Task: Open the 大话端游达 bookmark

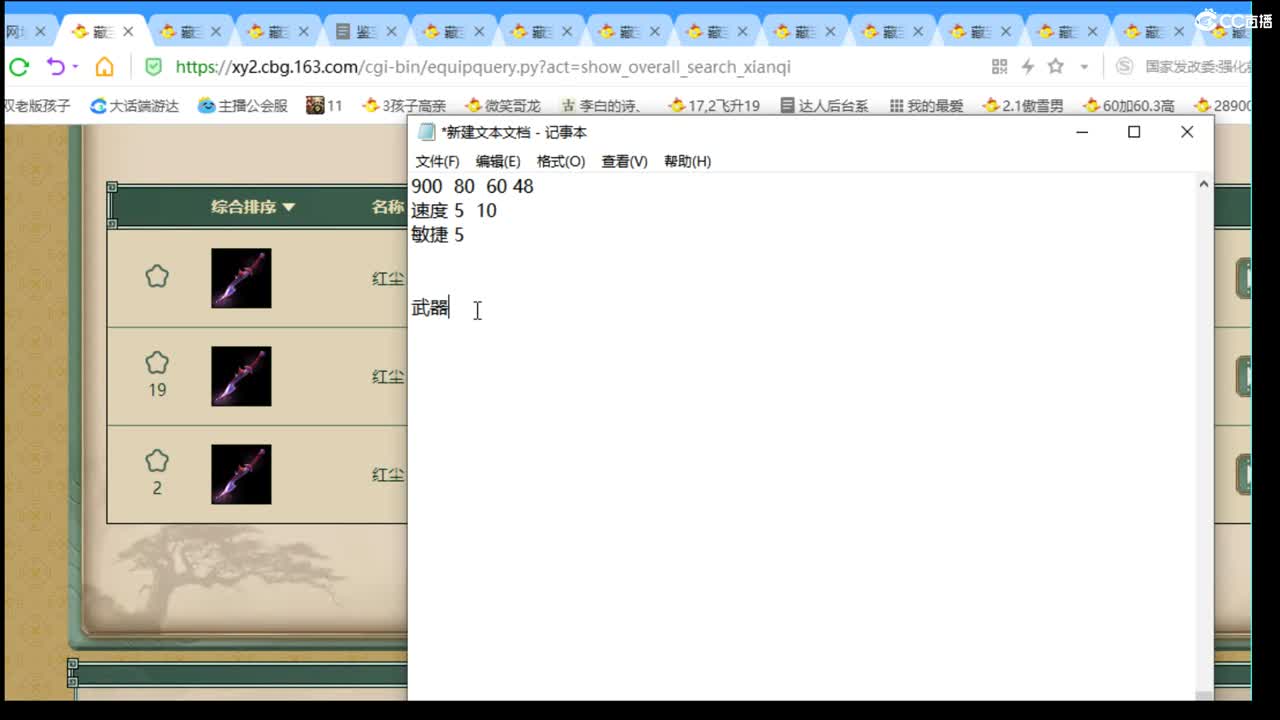Action: click(x=134, y=105)
